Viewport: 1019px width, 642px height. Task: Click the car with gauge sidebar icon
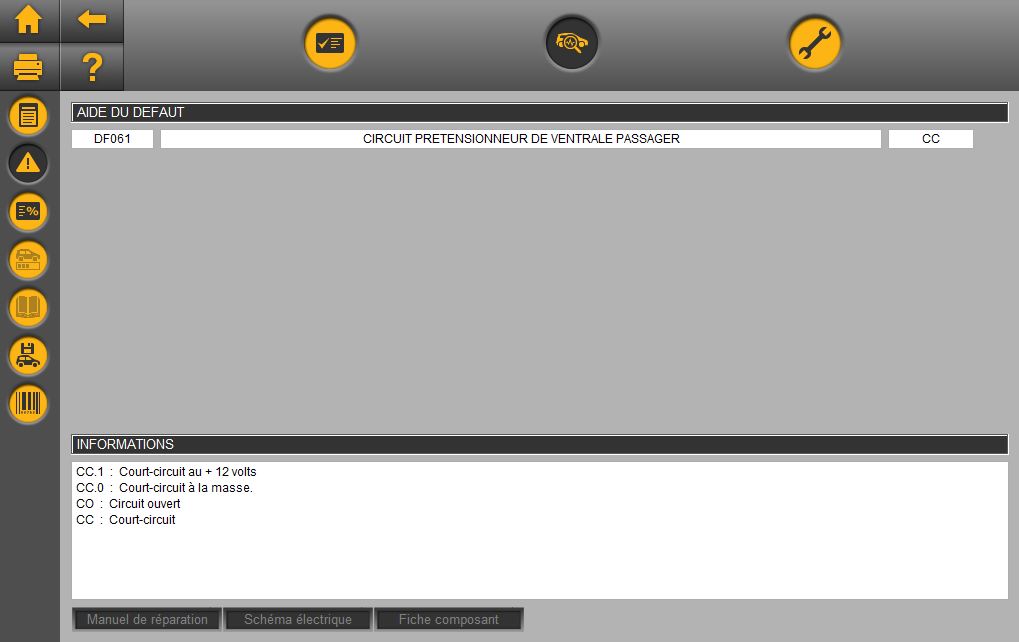(29, 259)
